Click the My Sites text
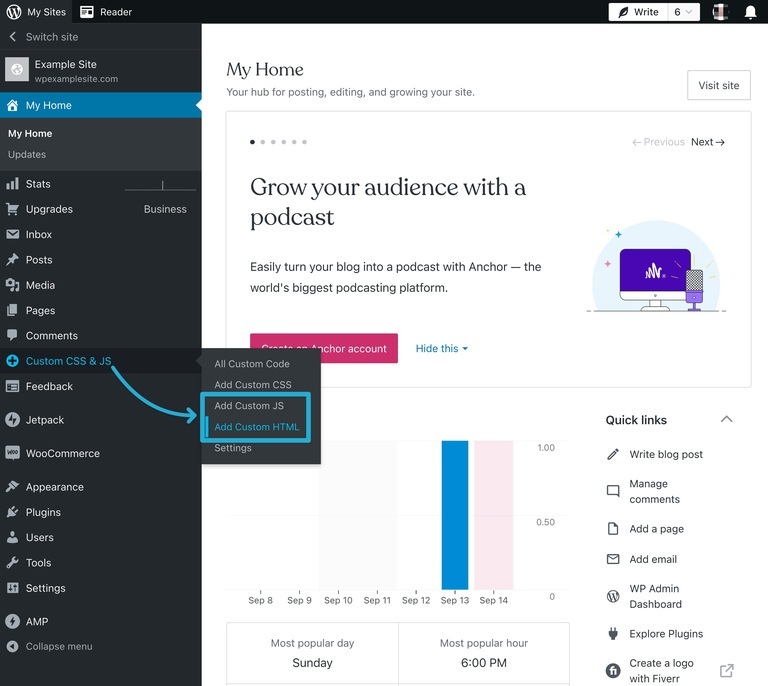 coord(47,12)
